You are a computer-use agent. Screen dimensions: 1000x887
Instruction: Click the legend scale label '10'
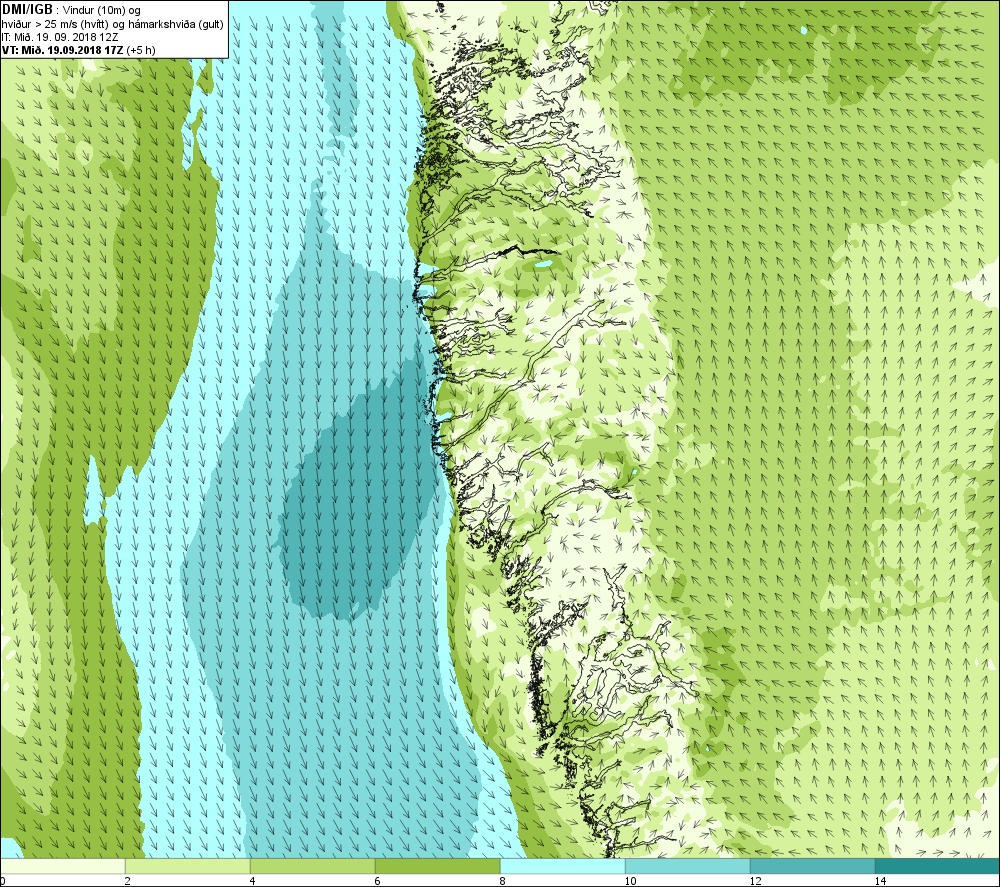630,881
